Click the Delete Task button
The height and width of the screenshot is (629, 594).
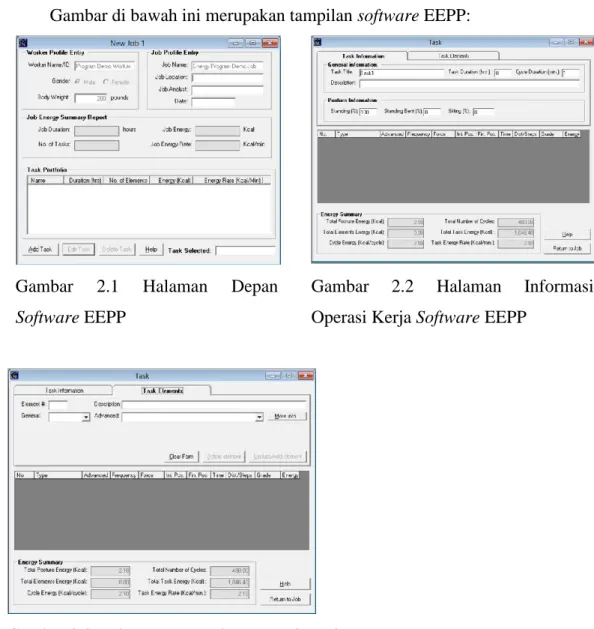coord(117,249)
